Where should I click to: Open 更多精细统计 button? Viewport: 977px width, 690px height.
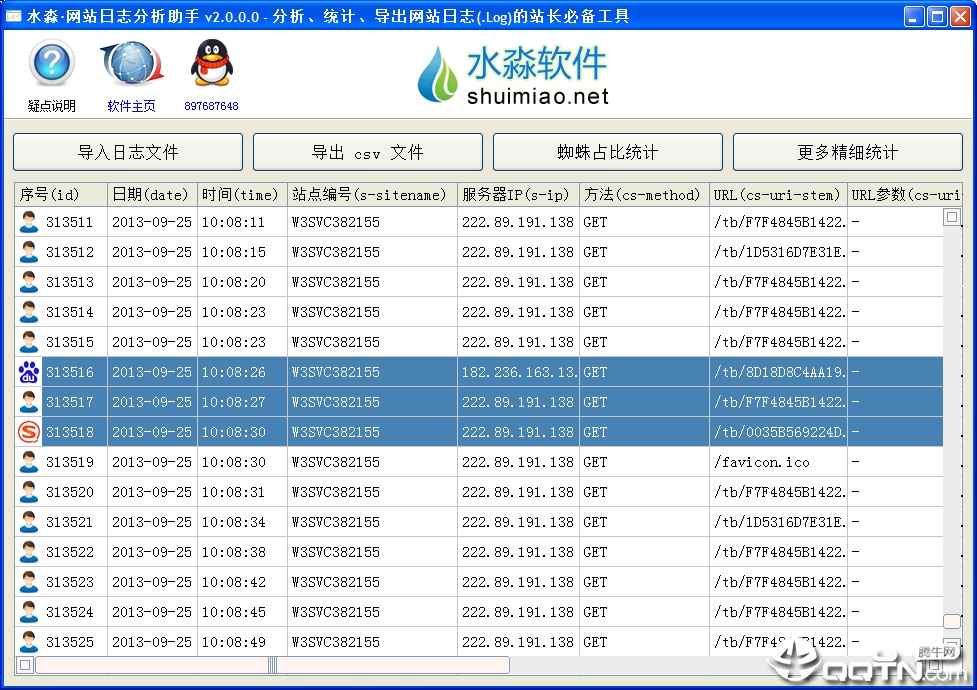tap(847, 152)
